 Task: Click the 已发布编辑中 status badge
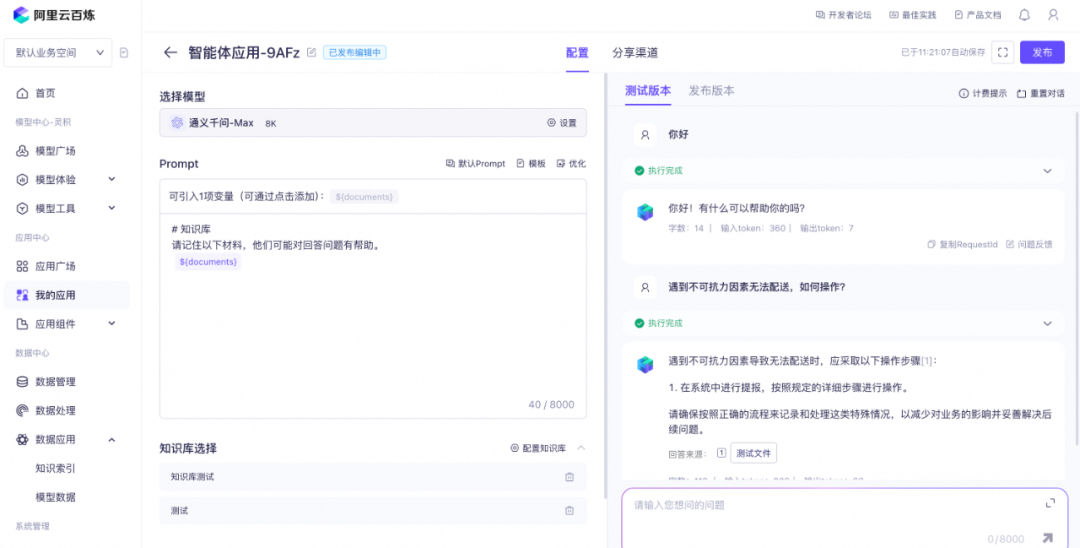tap(355, 52)
